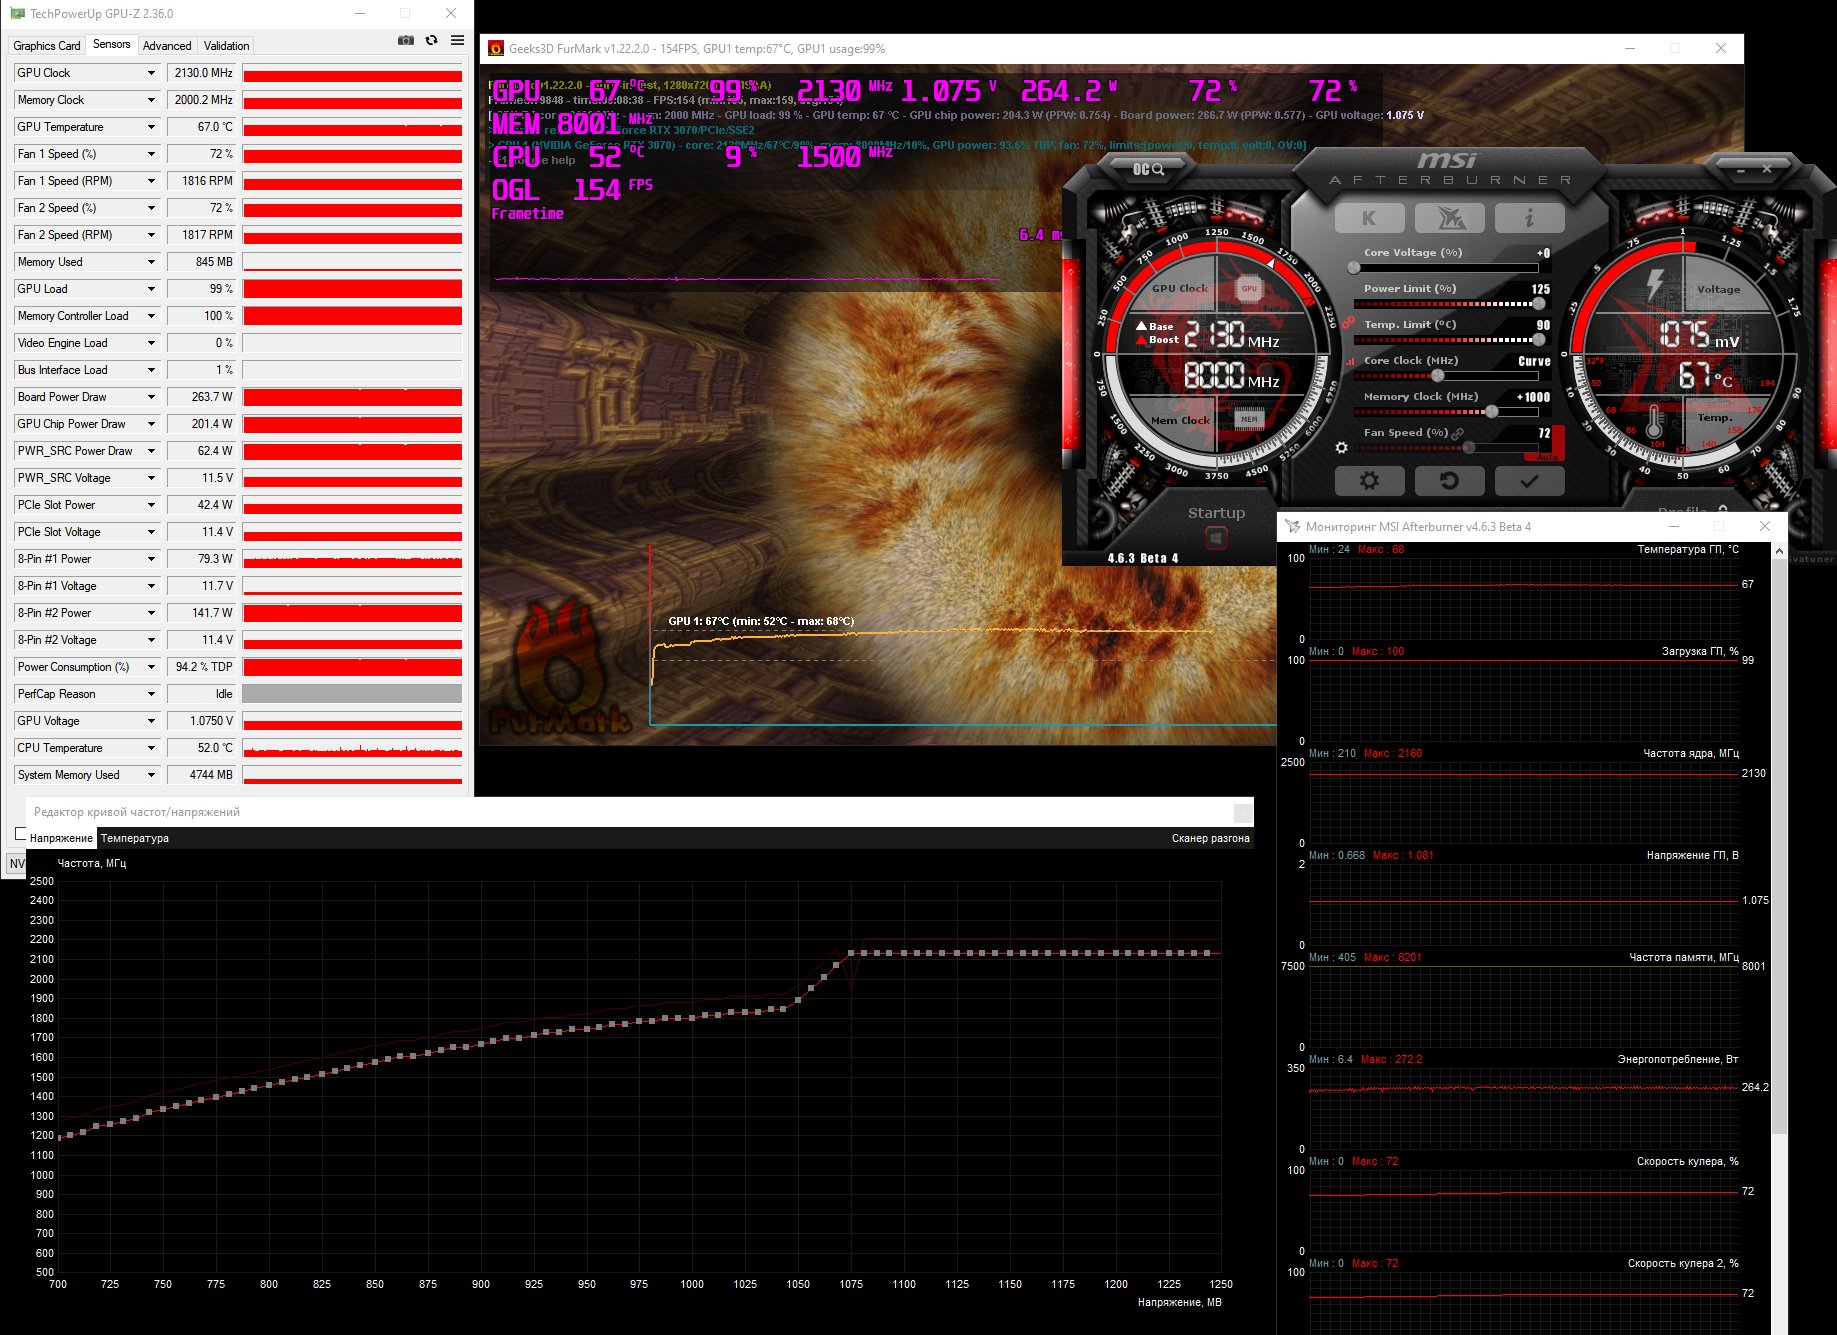Click the Memory Clock slider handle
Image resolution: width=1837 pixels, height=1335 pixels.
tap(1492, 412)
